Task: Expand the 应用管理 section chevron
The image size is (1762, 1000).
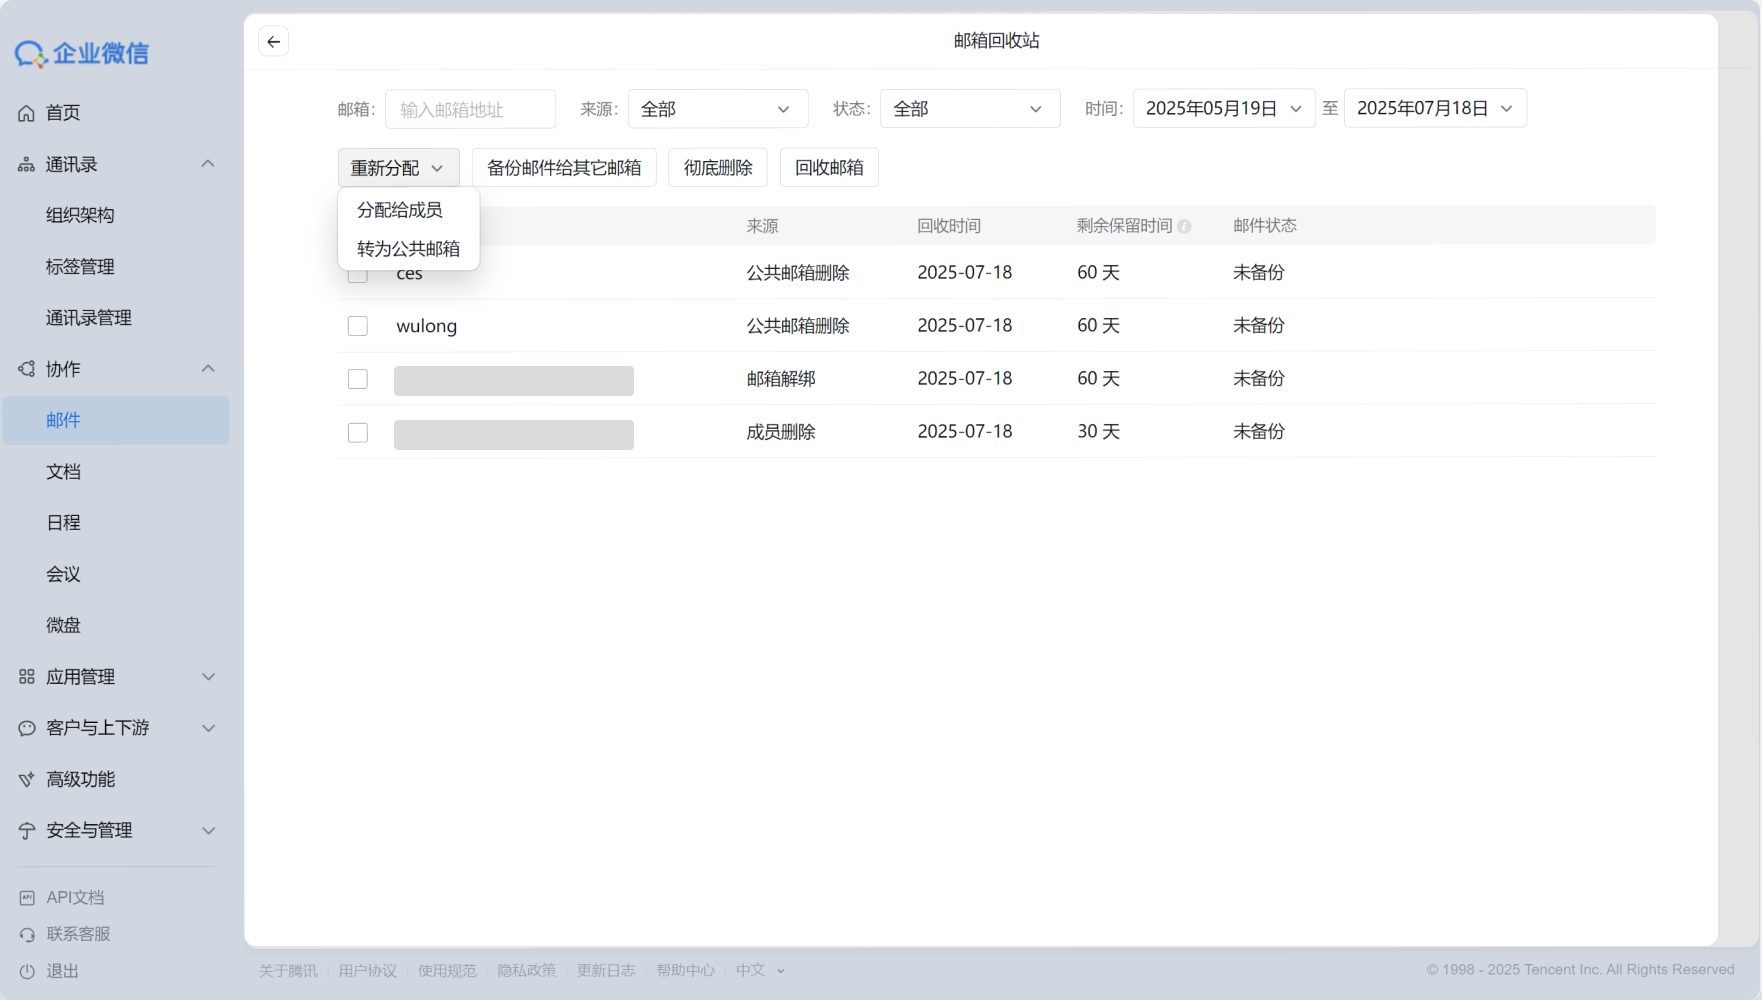Action: [208, 677]
